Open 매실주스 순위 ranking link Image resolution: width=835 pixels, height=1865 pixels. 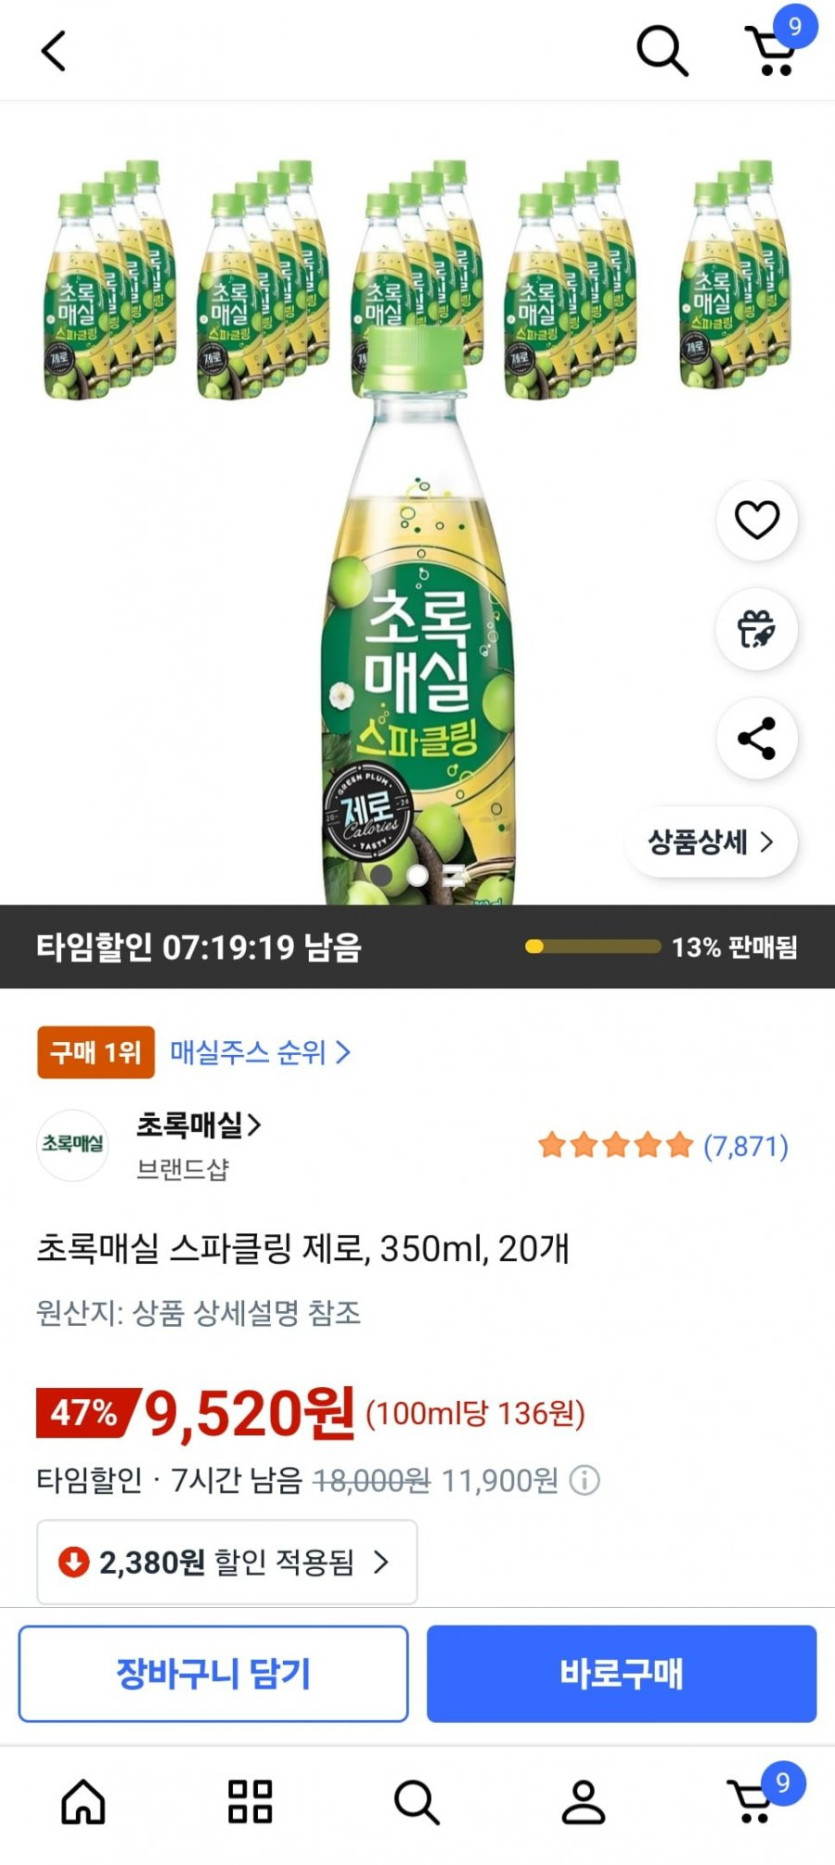coord(260,1052)
